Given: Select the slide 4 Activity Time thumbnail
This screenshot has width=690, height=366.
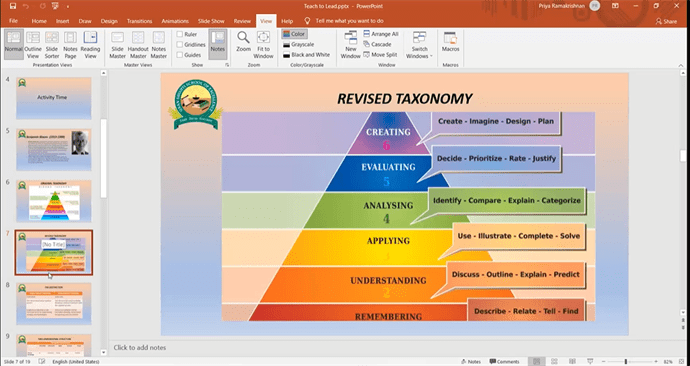Looking at the screenshot, I should point(54,98).
